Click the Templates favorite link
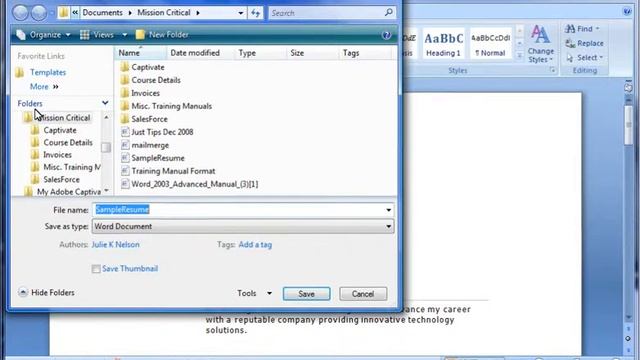 (x=48, y=73)
